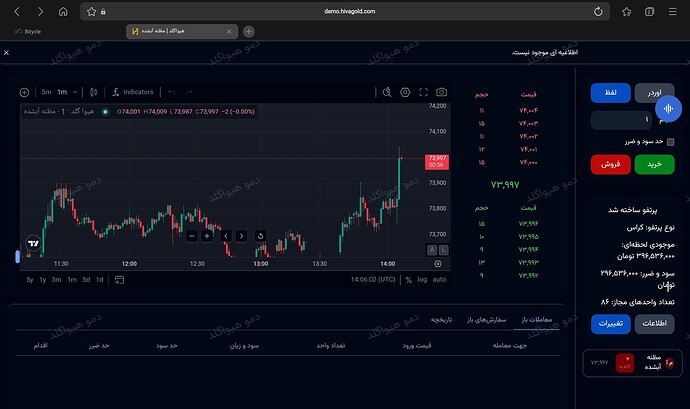
Task: Select the 5y date range
Action: click(x=30, y=280)
